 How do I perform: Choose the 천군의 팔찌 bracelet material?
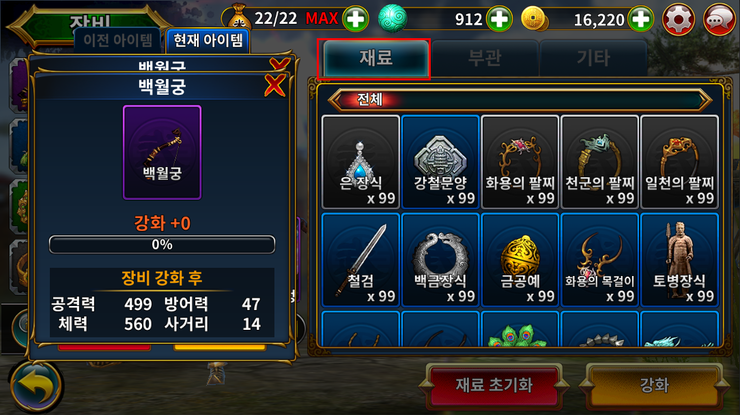coord(600,162)
